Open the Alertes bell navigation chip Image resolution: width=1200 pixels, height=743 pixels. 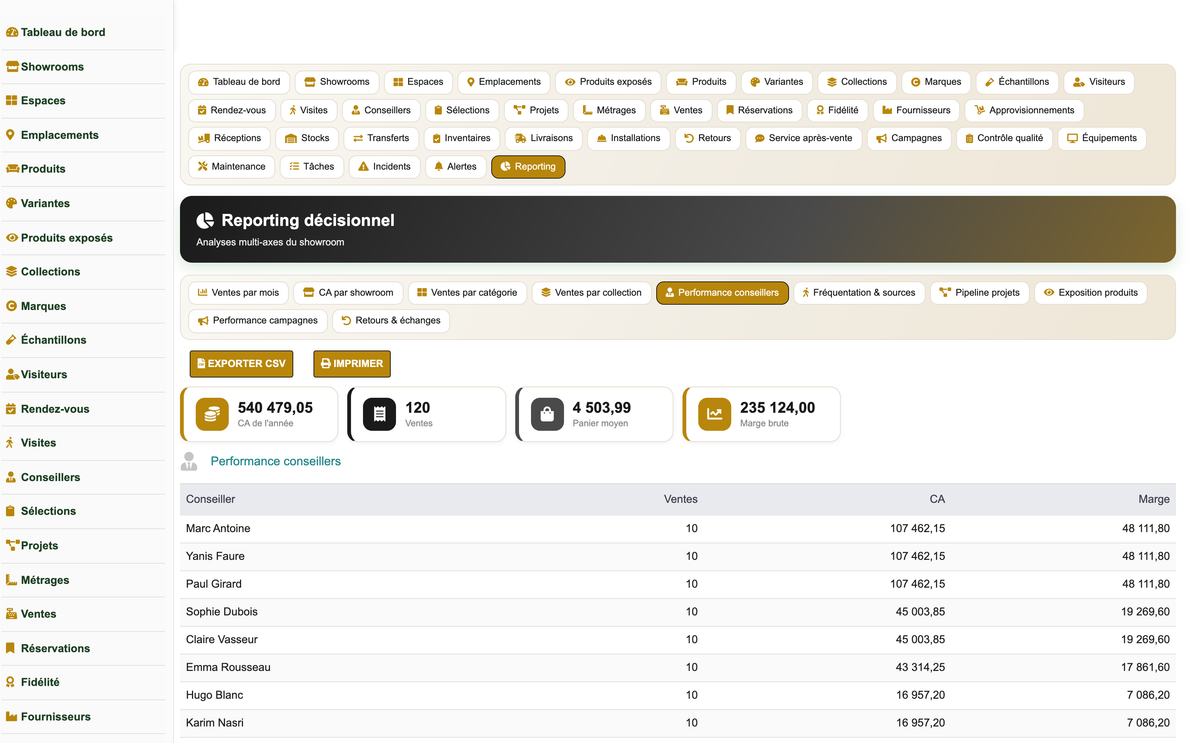click(x=456, y=167)
